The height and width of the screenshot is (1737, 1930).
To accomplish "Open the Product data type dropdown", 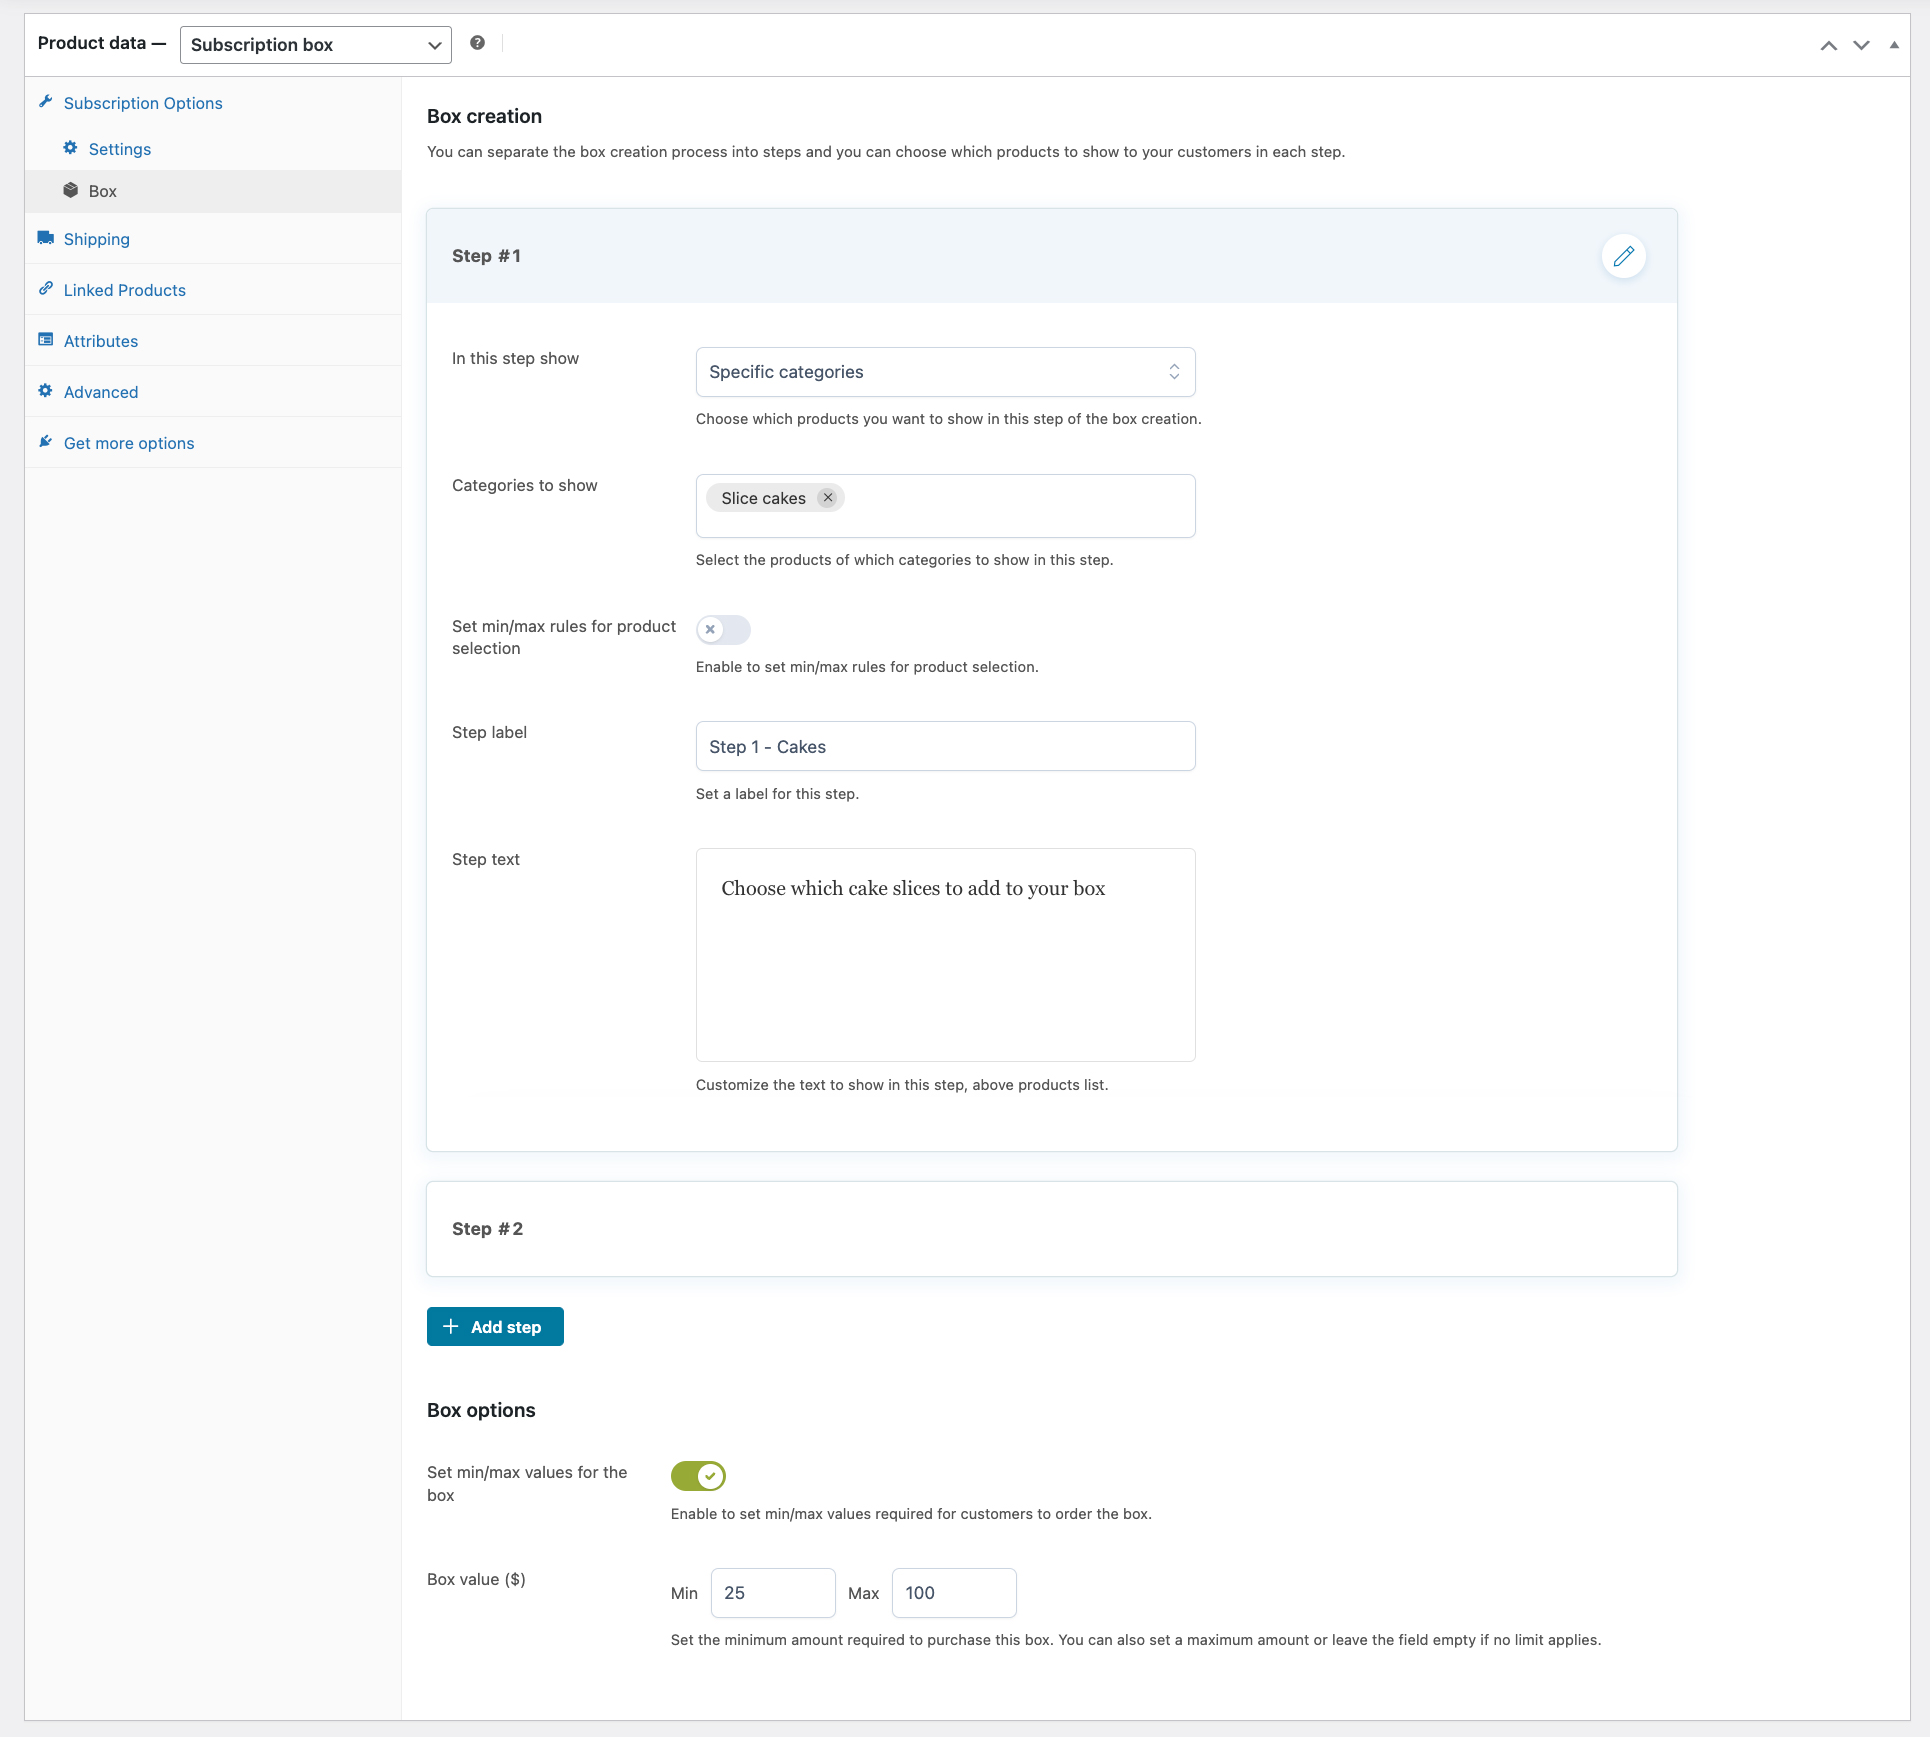I will pyautogui.click(x=315, y=45).
